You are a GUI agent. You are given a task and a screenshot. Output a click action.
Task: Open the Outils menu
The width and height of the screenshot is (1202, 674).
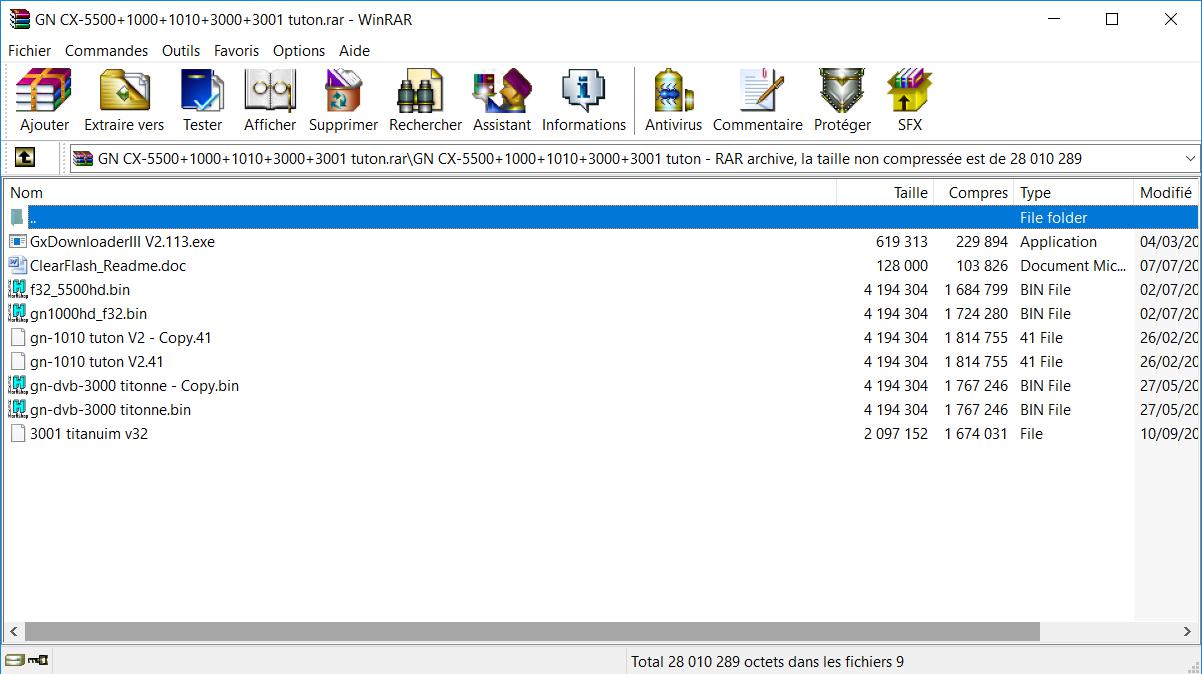click(x=181, y=50)
